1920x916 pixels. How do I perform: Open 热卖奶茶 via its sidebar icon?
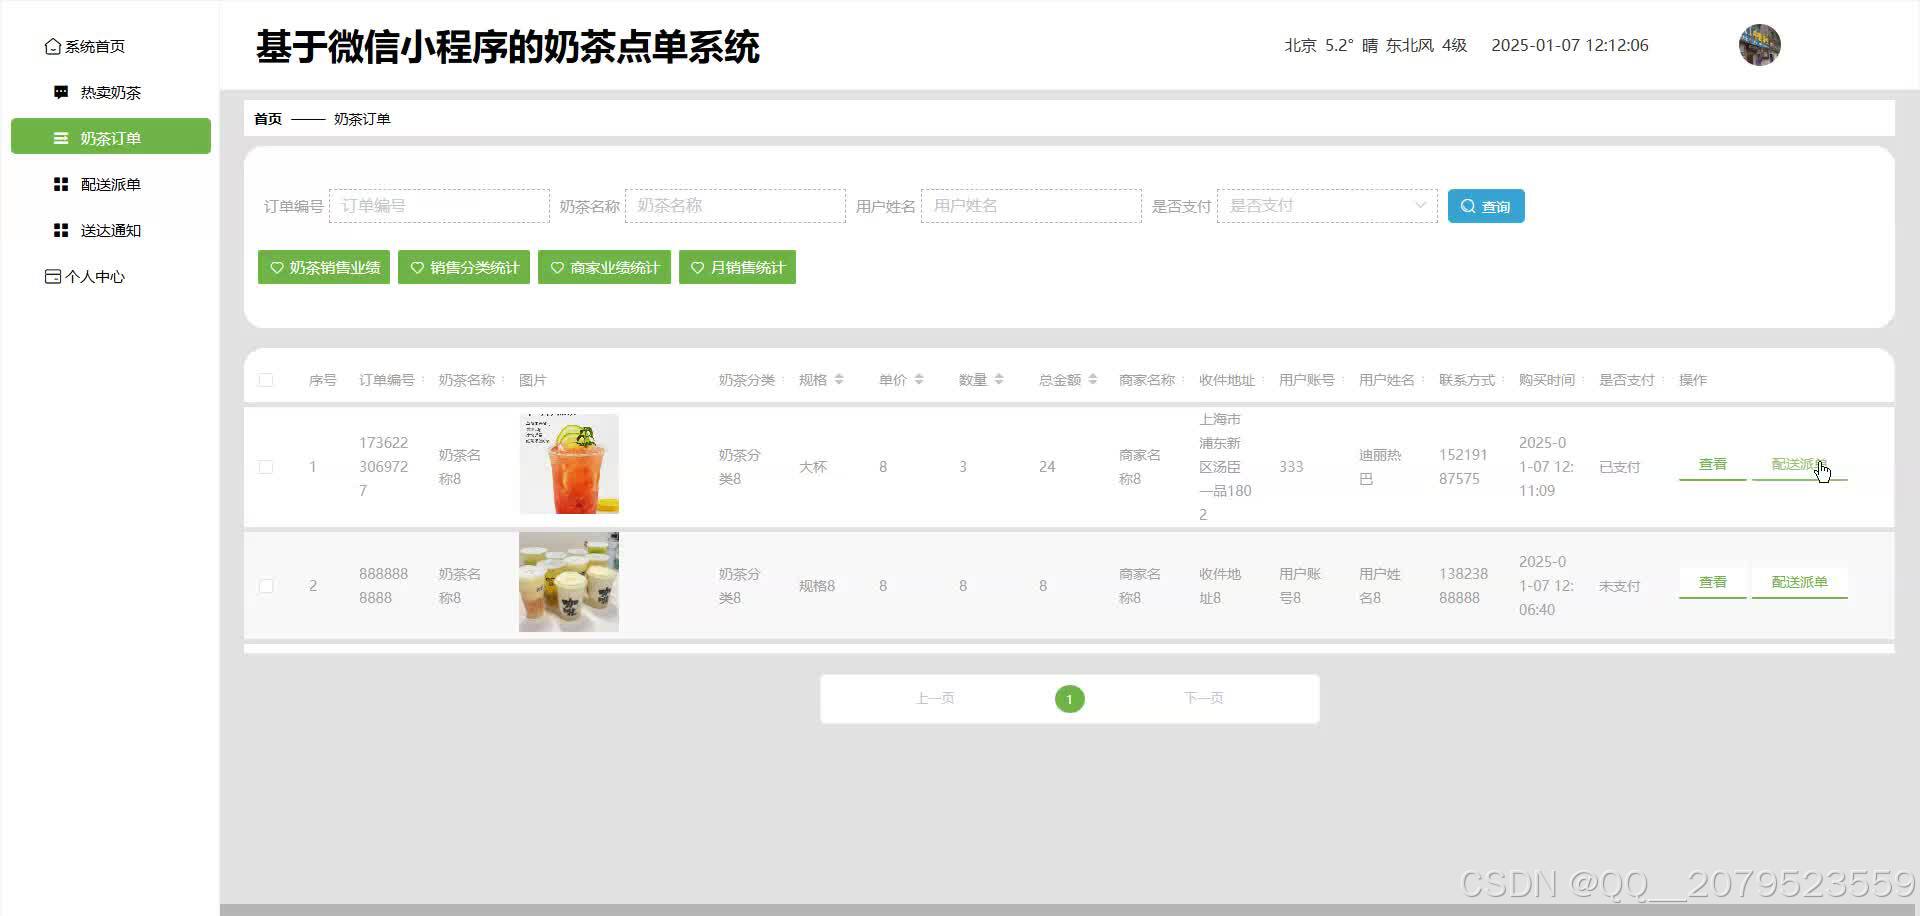pyautogui.click(x=60, y=91)
